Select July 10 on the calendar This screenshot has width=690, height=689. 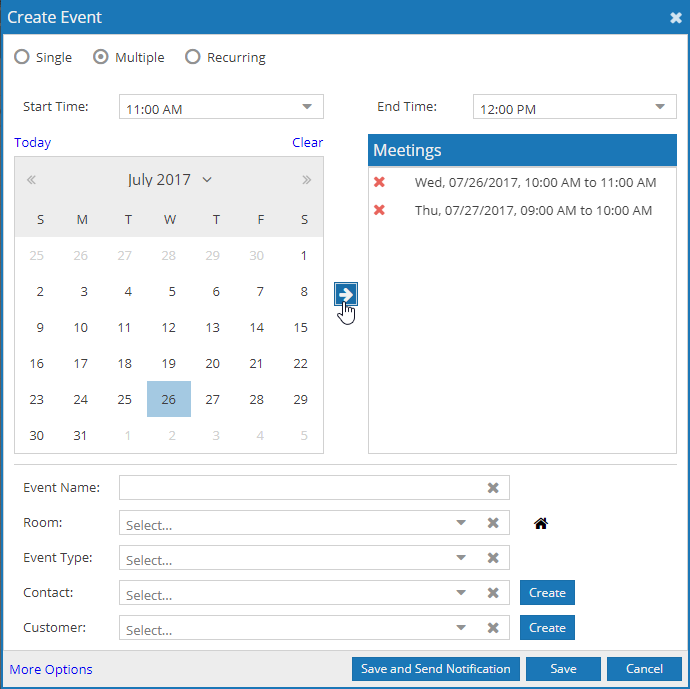(x=81, y=327)
